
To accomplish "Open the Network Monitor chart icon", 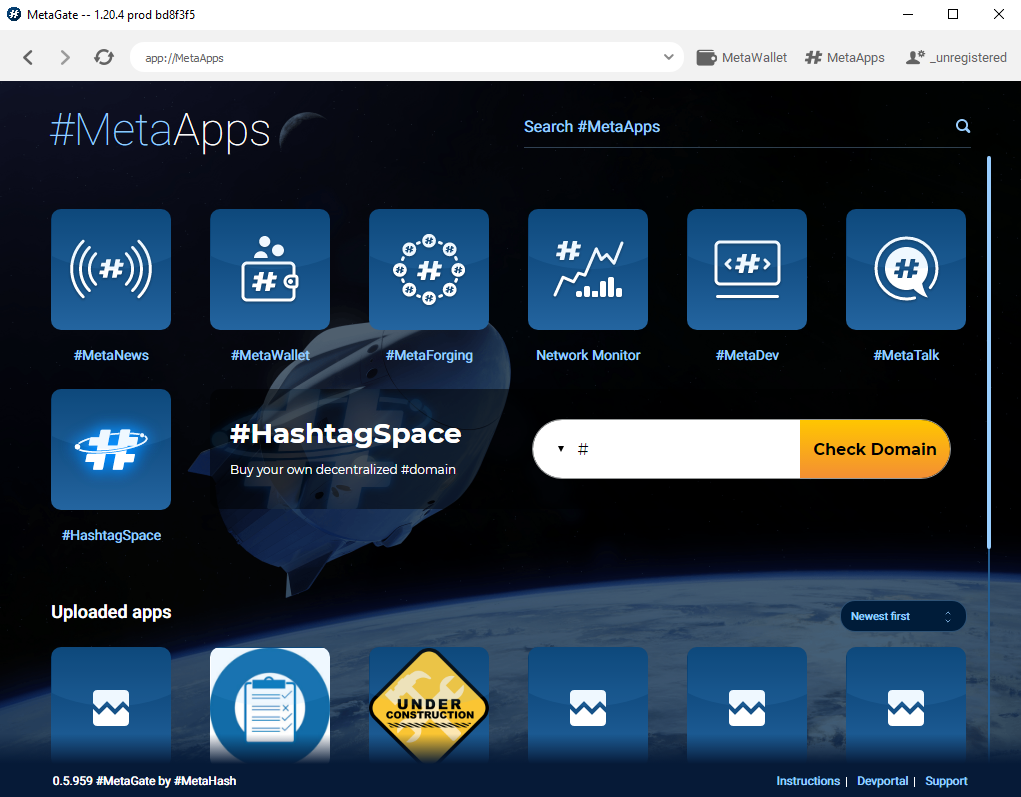I will [x=587, y=269].
